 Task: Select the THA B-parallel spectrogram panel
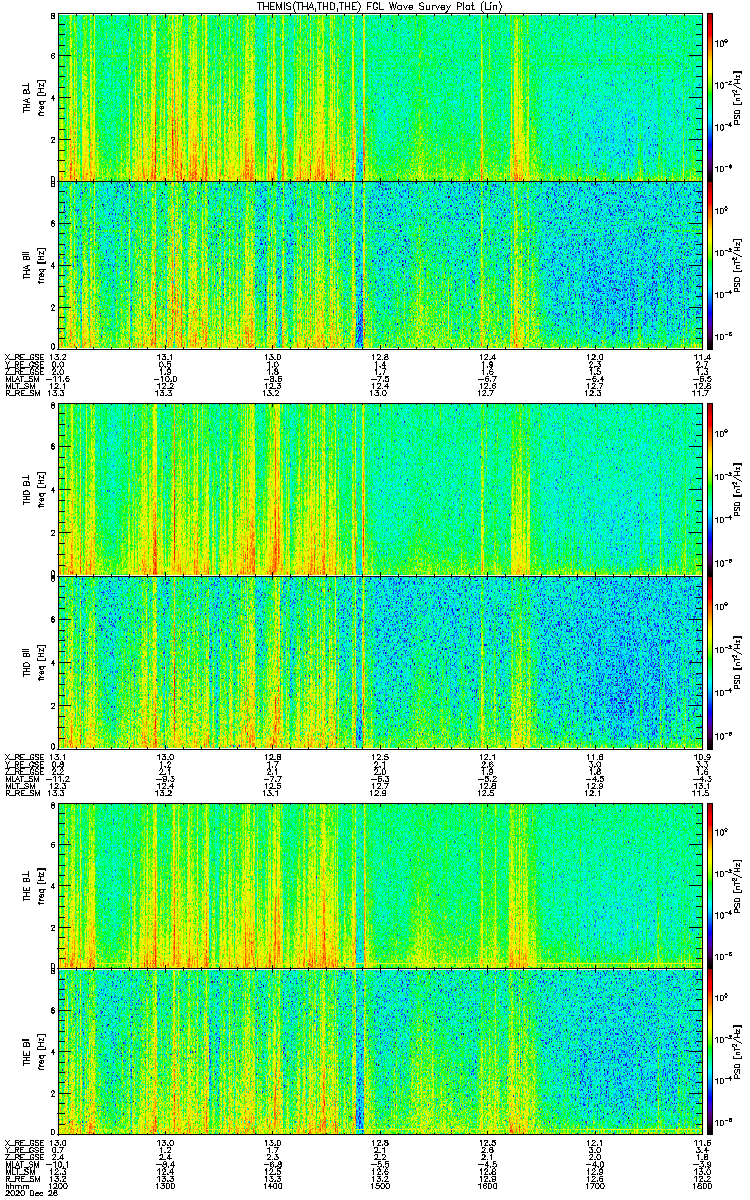point(382,264)
